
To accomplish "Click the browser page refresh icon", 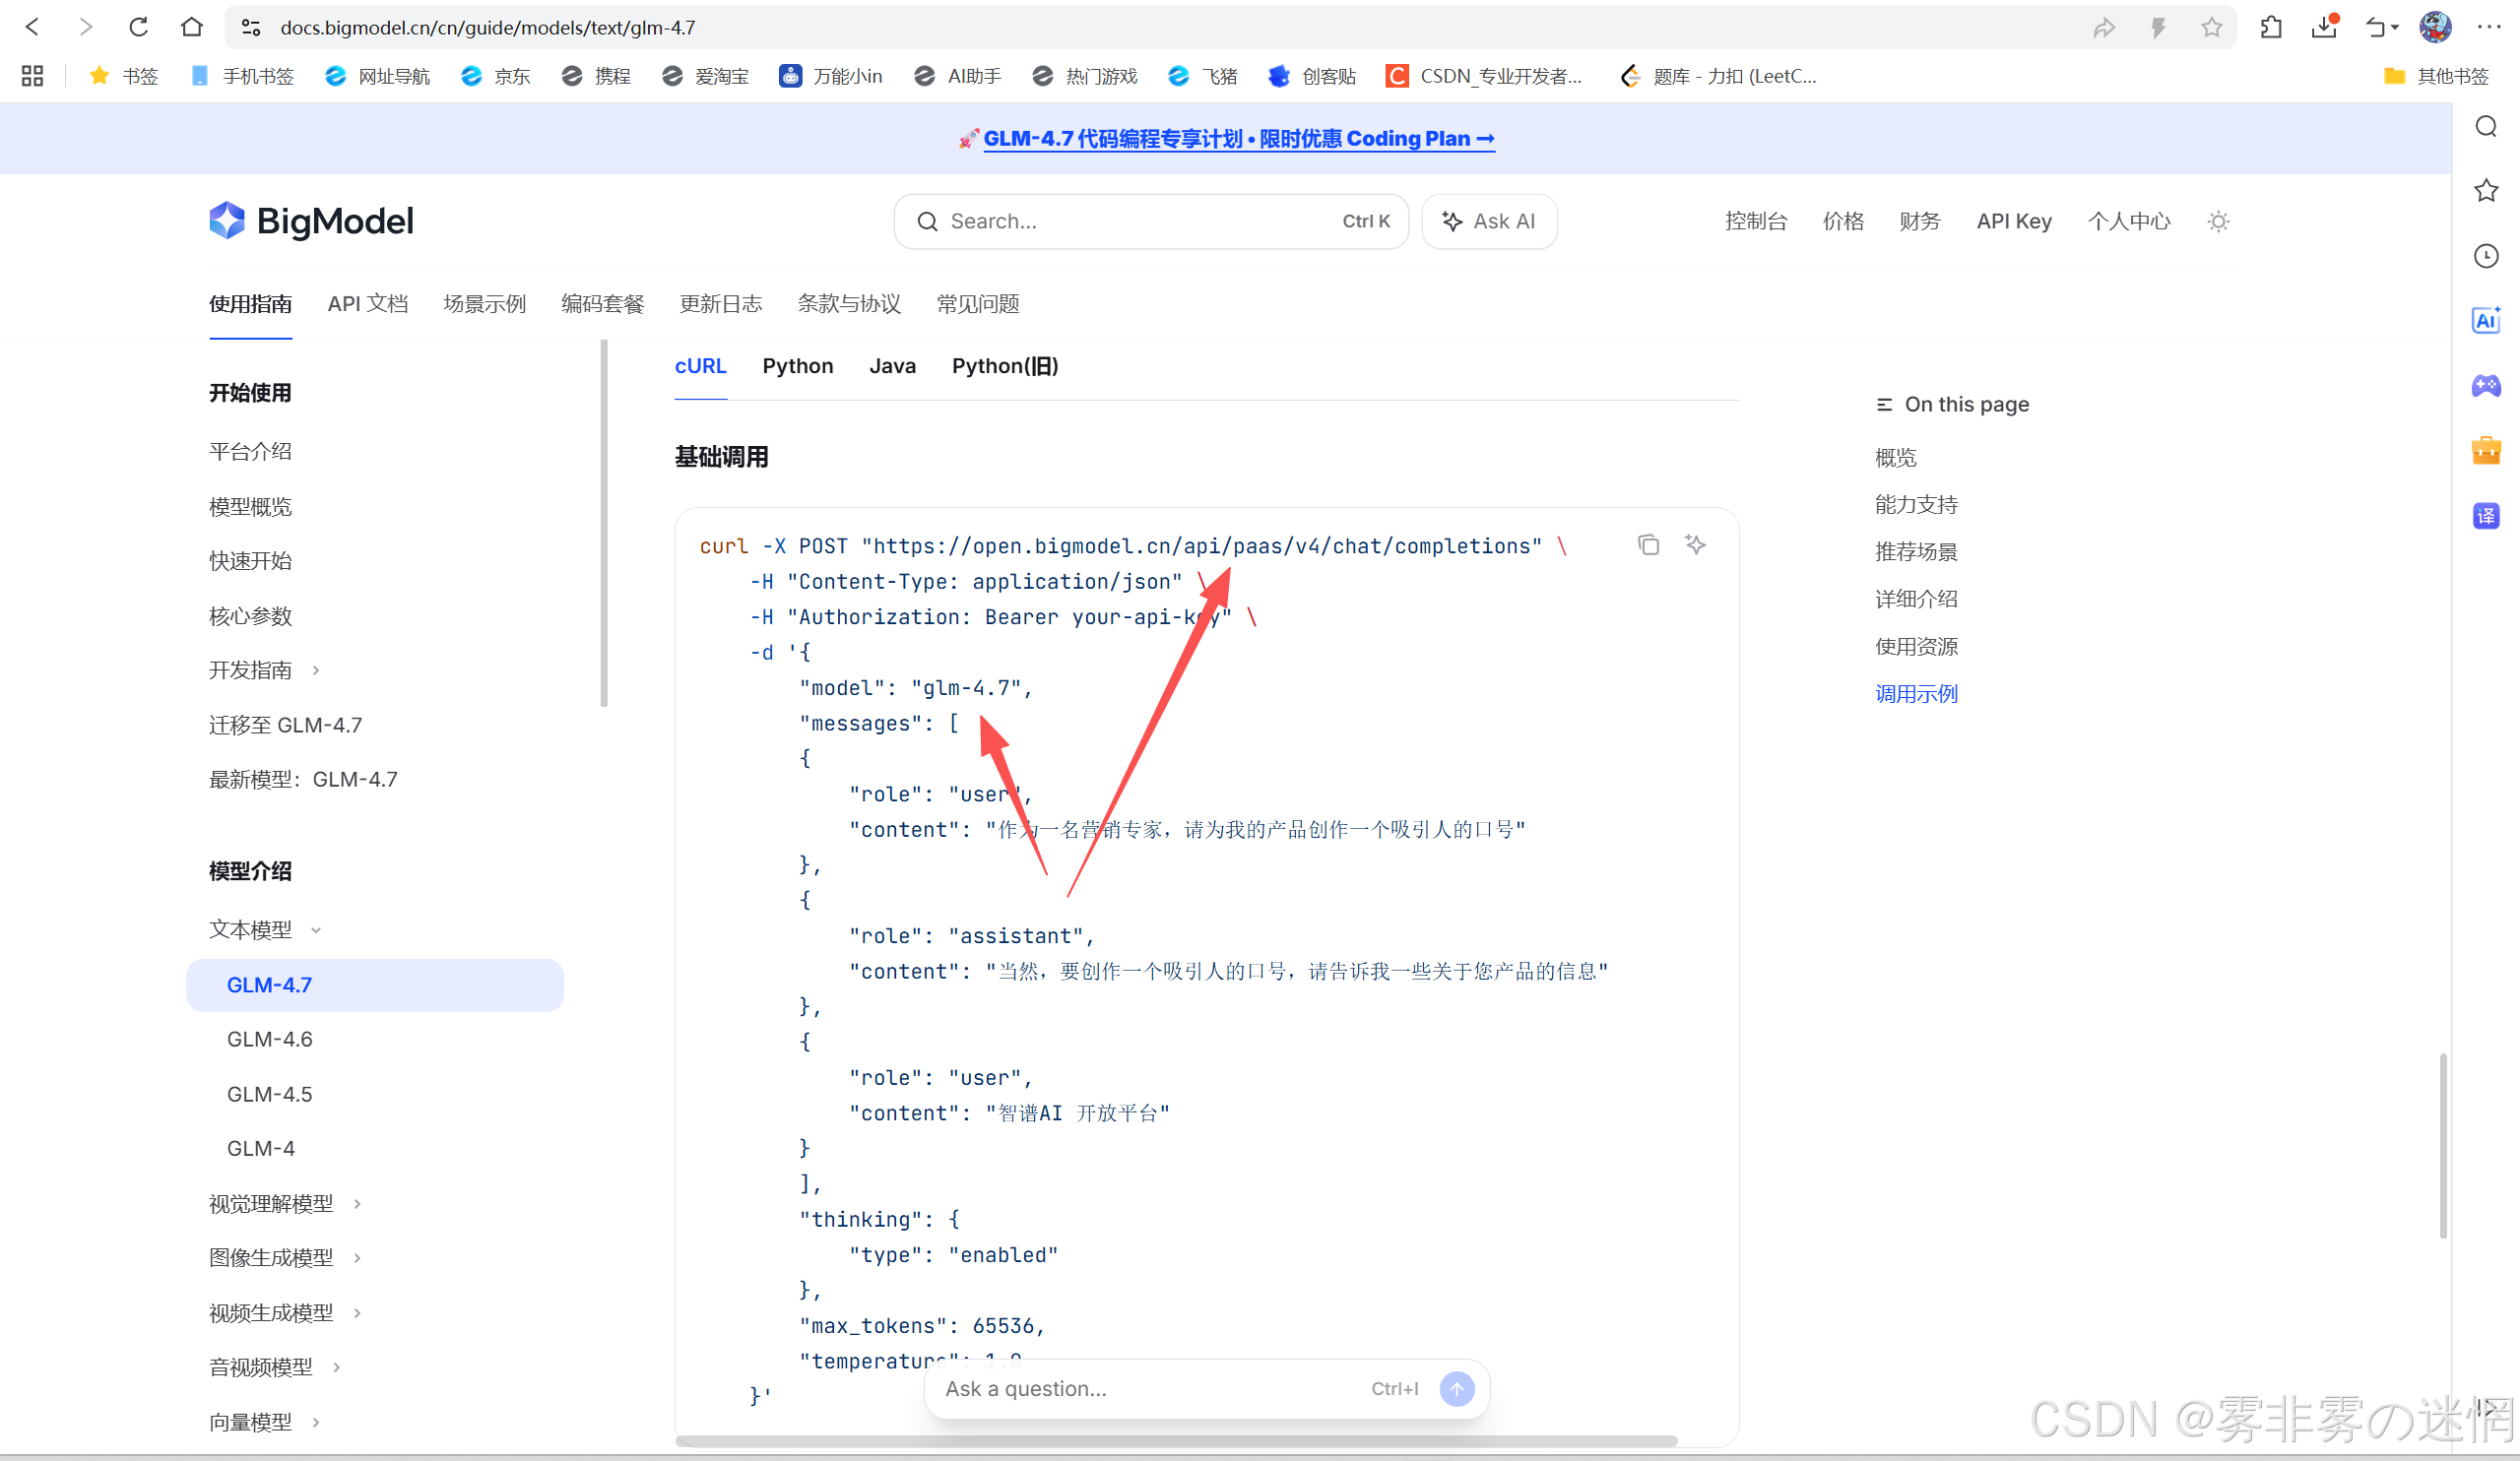I will 139,27.
